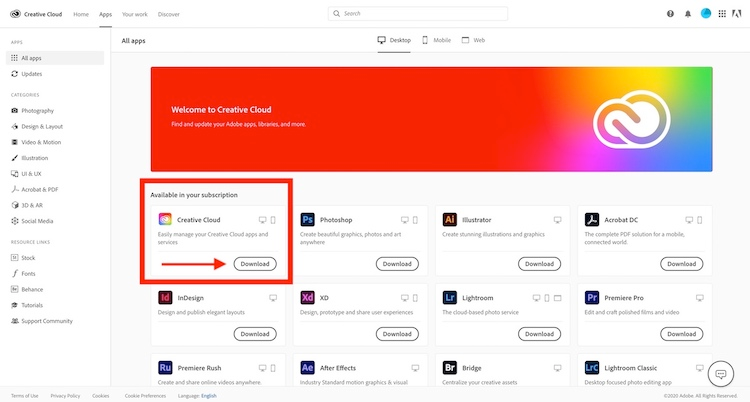
Task: Download Photoshop
Action: pyautogui.click(x=397, y=264)
